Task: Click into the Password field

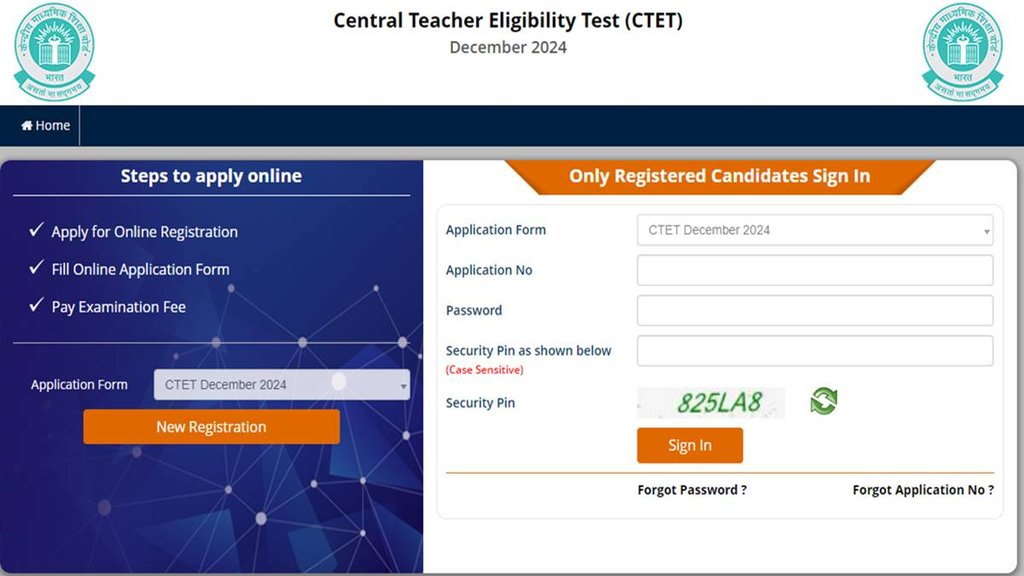Action: tap(815, 310)
